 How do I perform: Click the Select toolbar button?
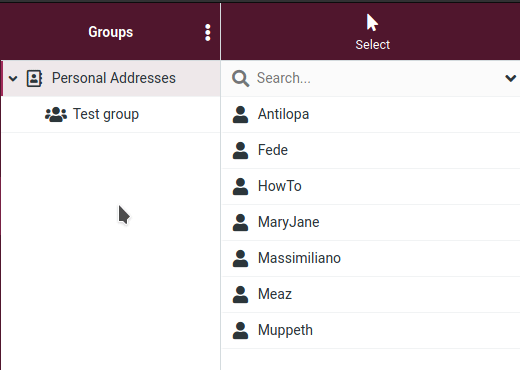click(x=372, y=32)
